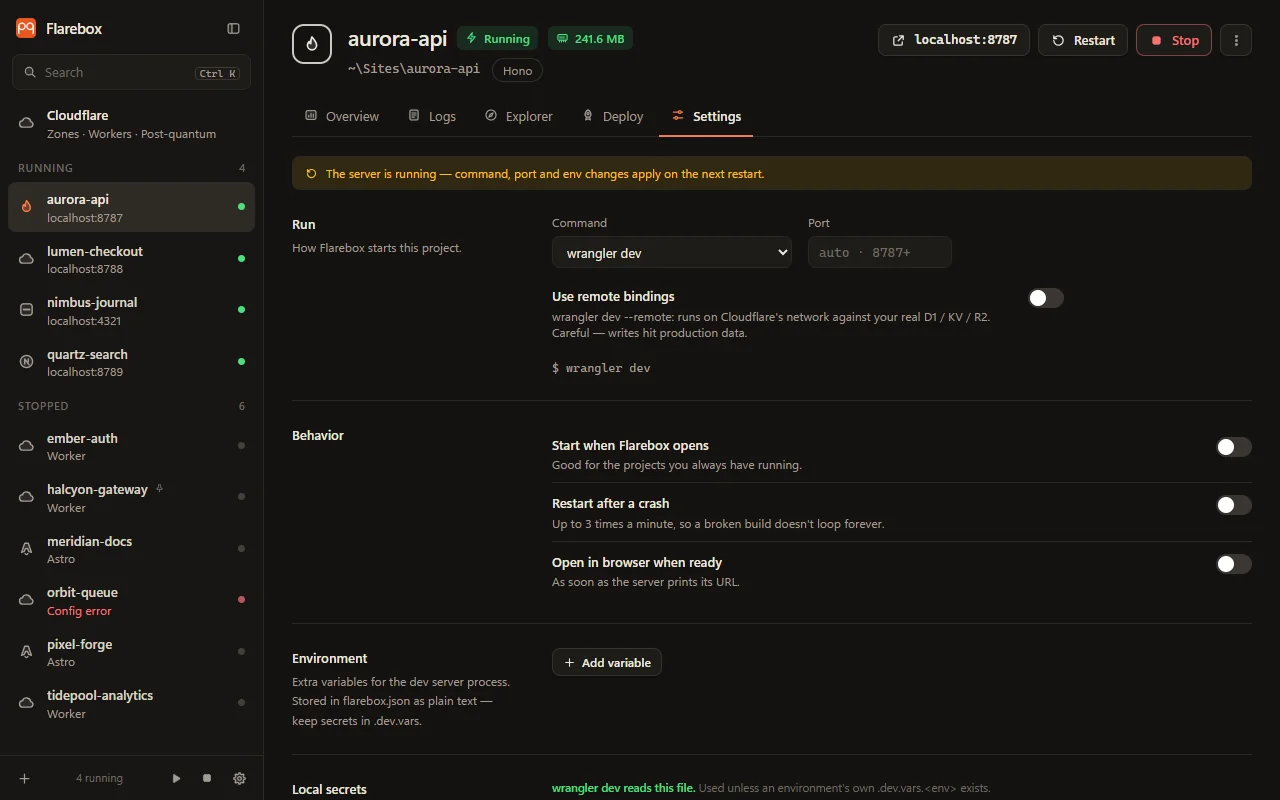Screen dimensions: 1280x800
Task: Click the Cloudflare cloud icon
Action: point(27,123)
